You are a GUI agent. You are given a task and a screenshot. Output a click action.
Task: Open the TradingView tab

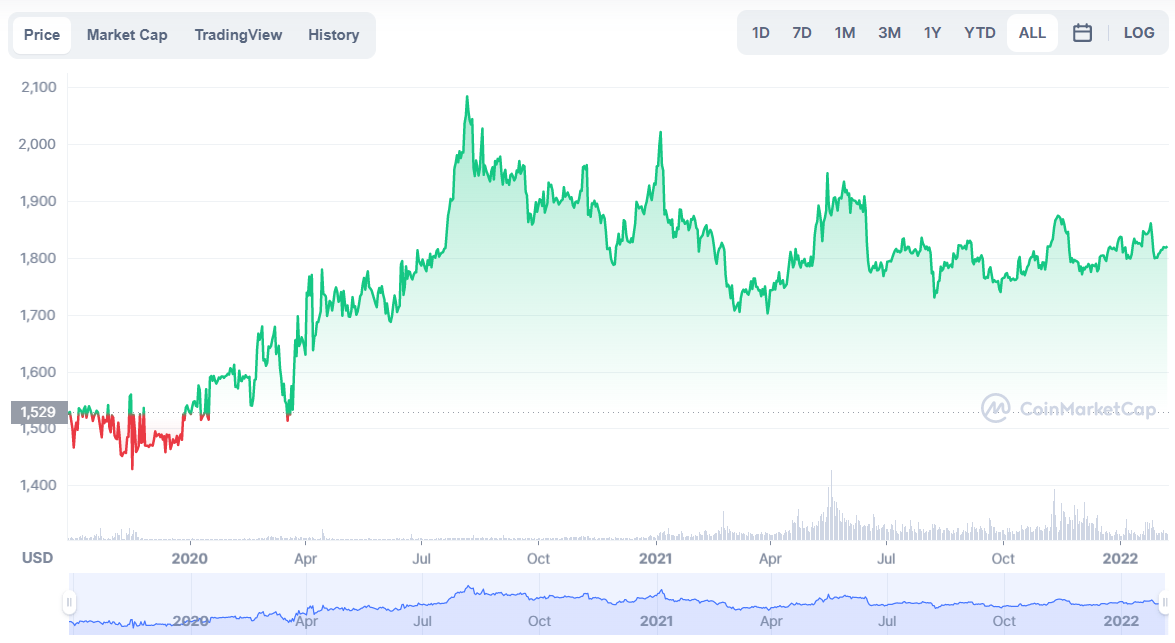[x=238, y=35]
